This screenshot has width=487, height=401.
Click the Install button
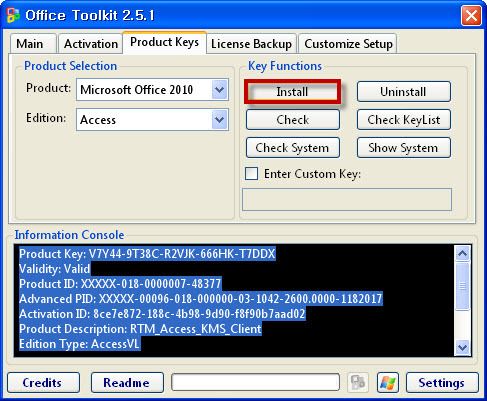[x=292, y=92]
